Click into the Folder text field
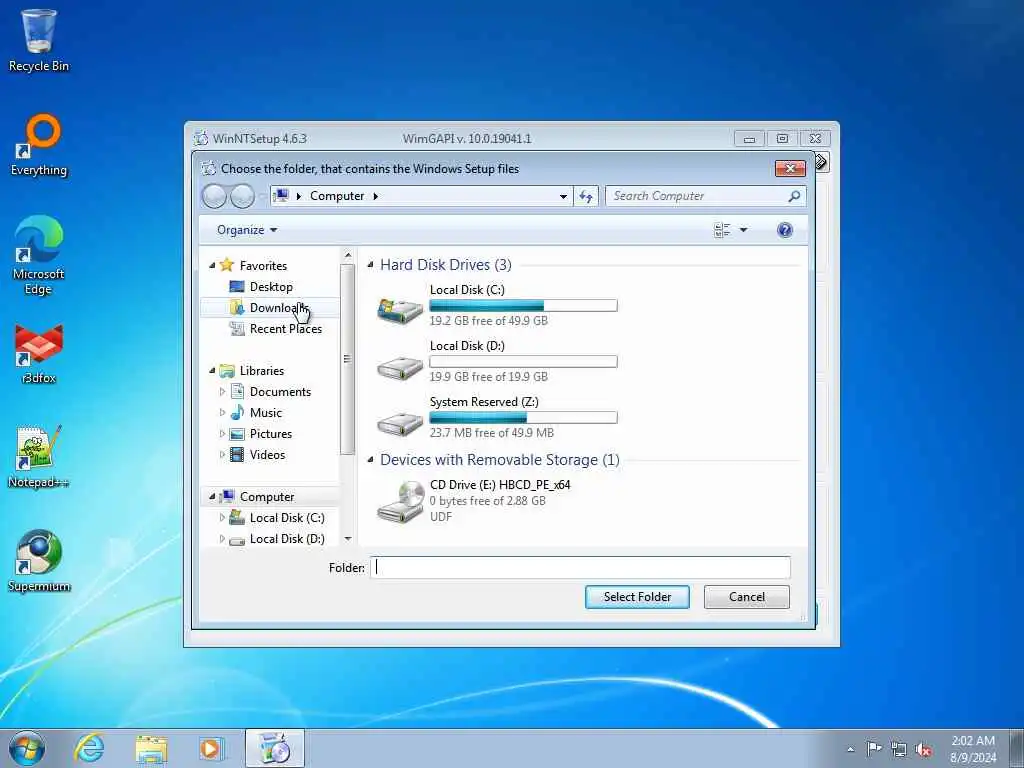This screenshot has width=1024, height=768. [580, 568]
